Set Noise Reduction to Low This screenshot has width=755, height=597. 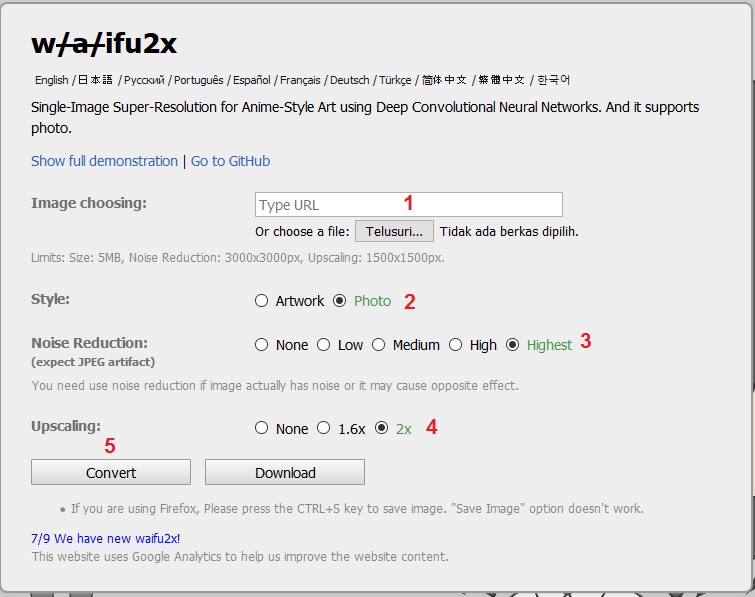(324, 345)
